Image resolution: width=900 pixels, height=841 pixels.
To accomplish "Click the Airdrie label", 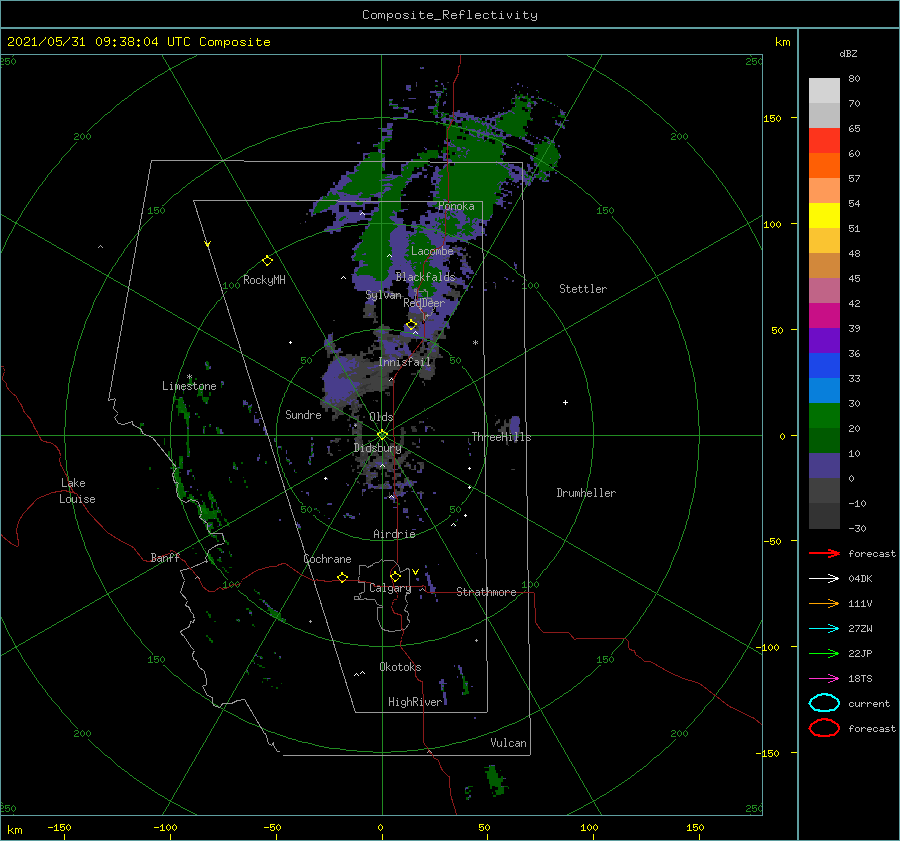I will 394,534.
